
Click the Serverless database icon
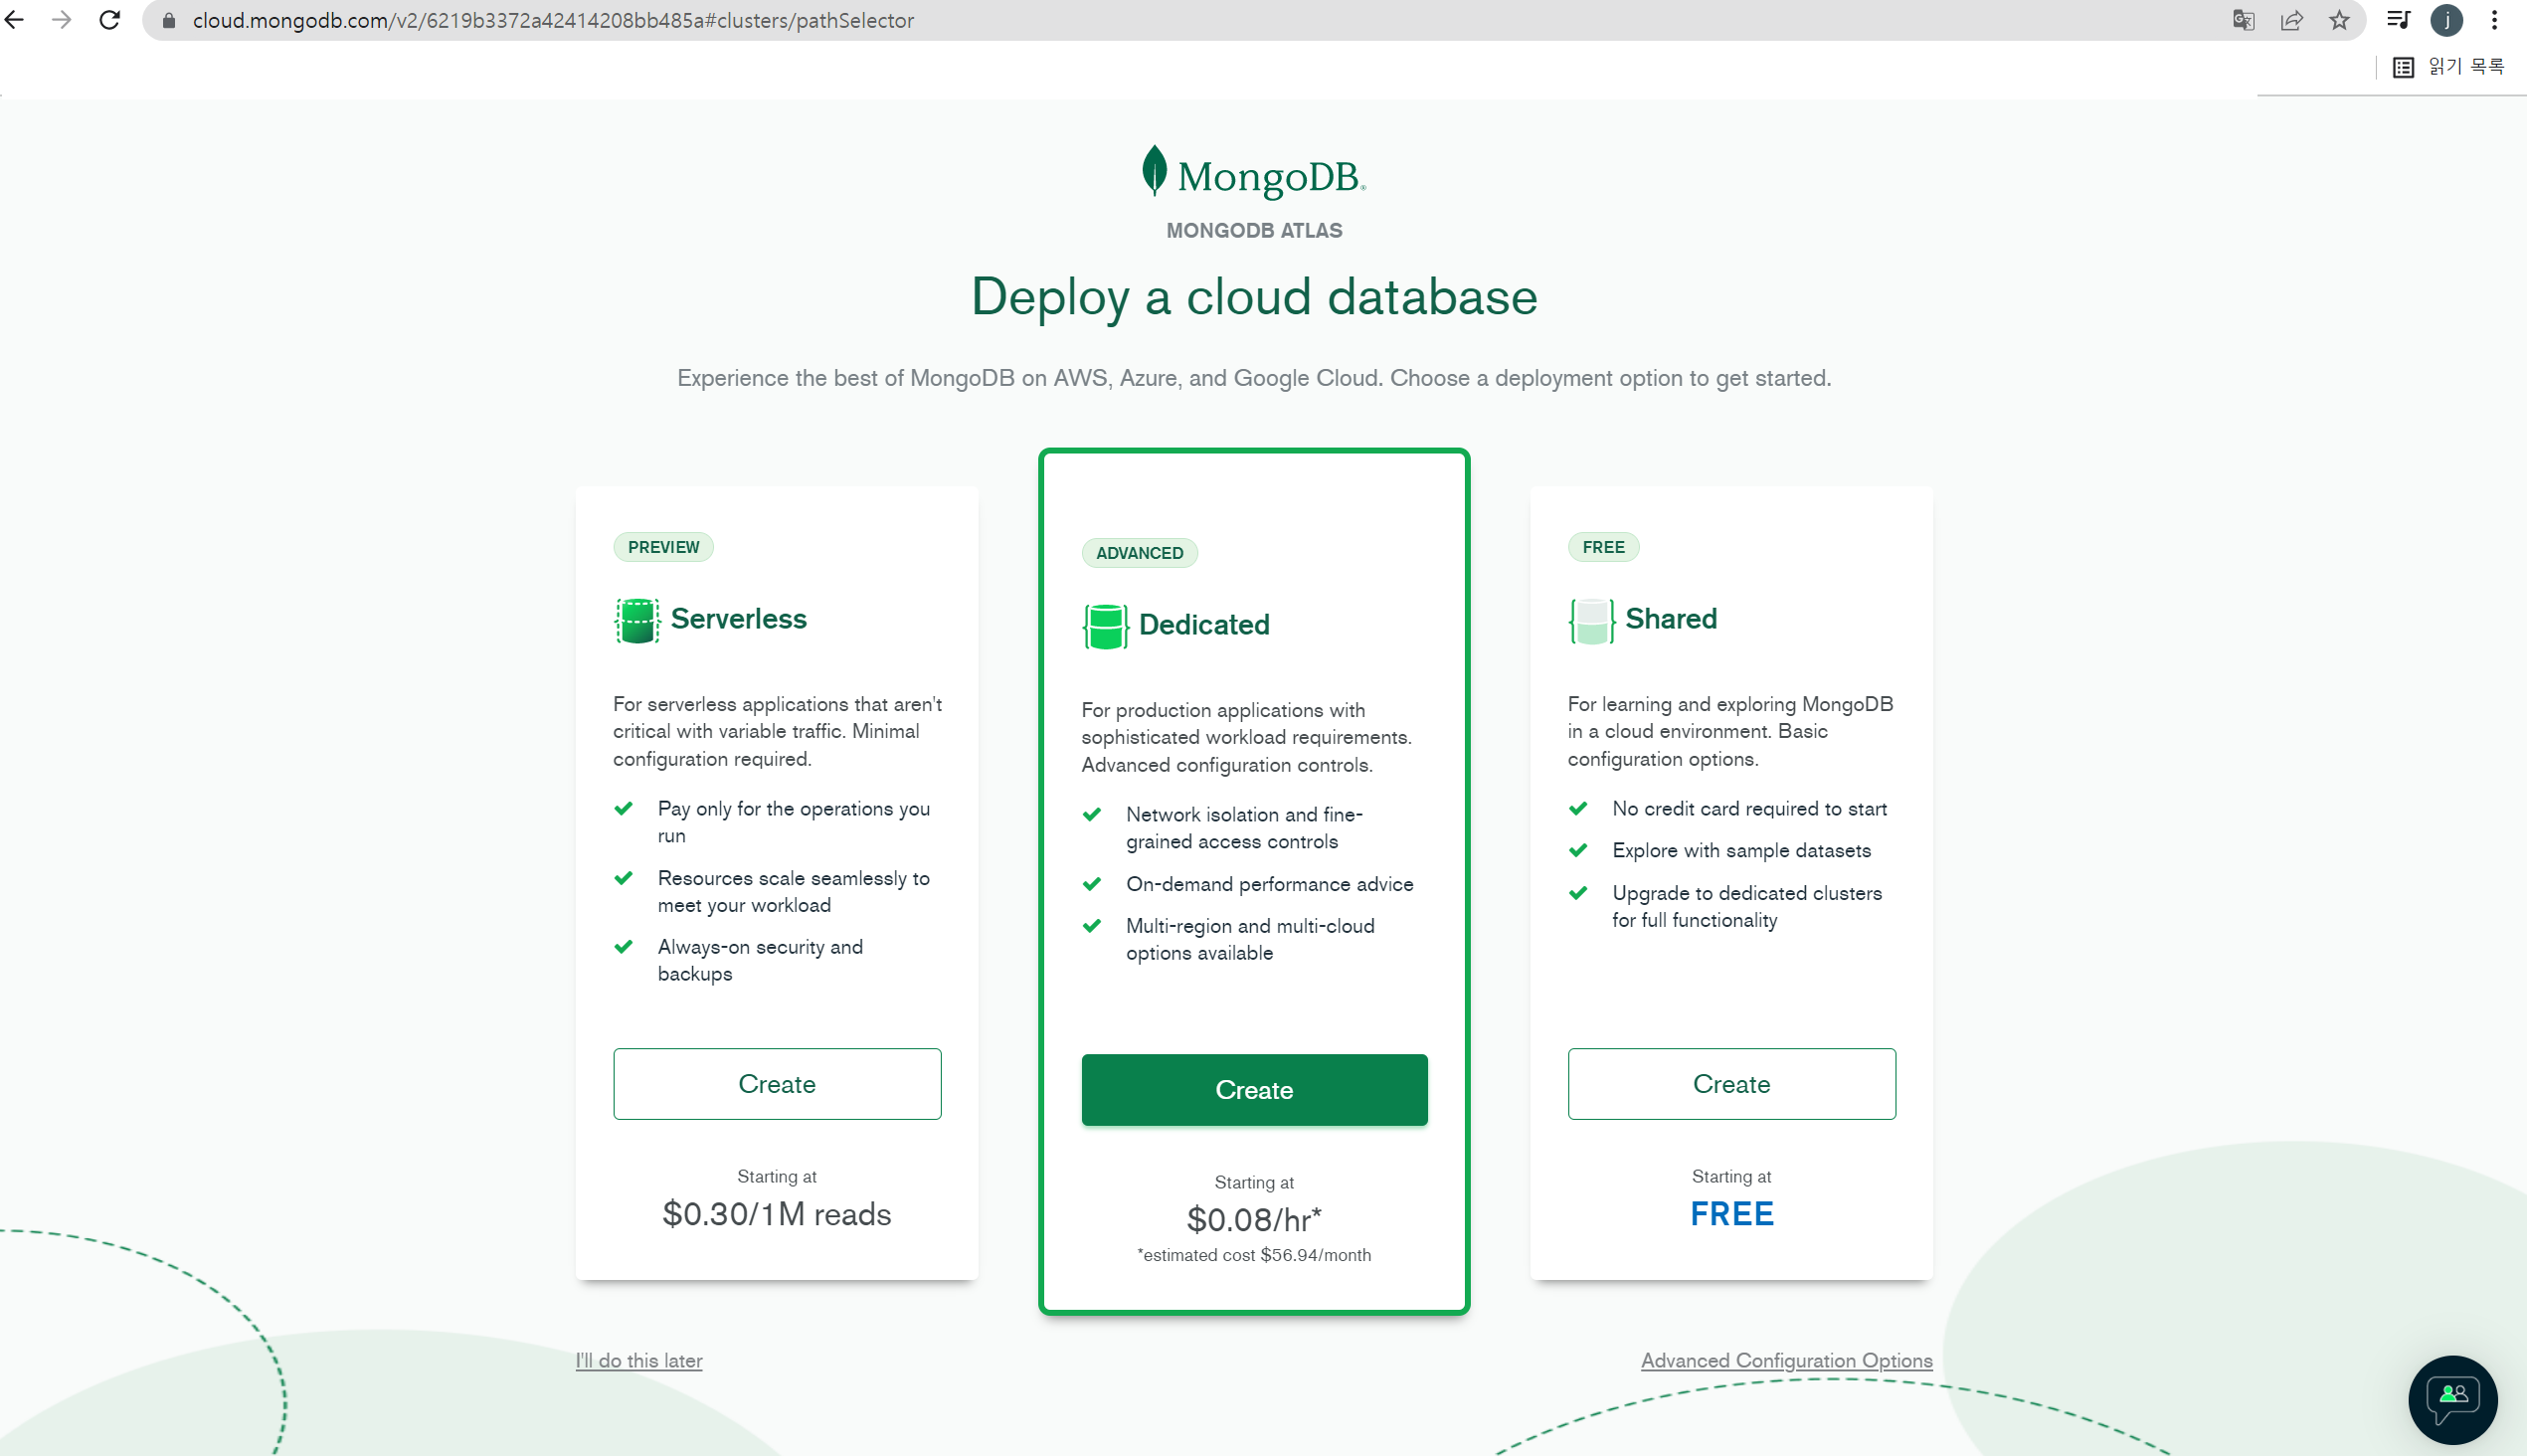coord(637,620)
